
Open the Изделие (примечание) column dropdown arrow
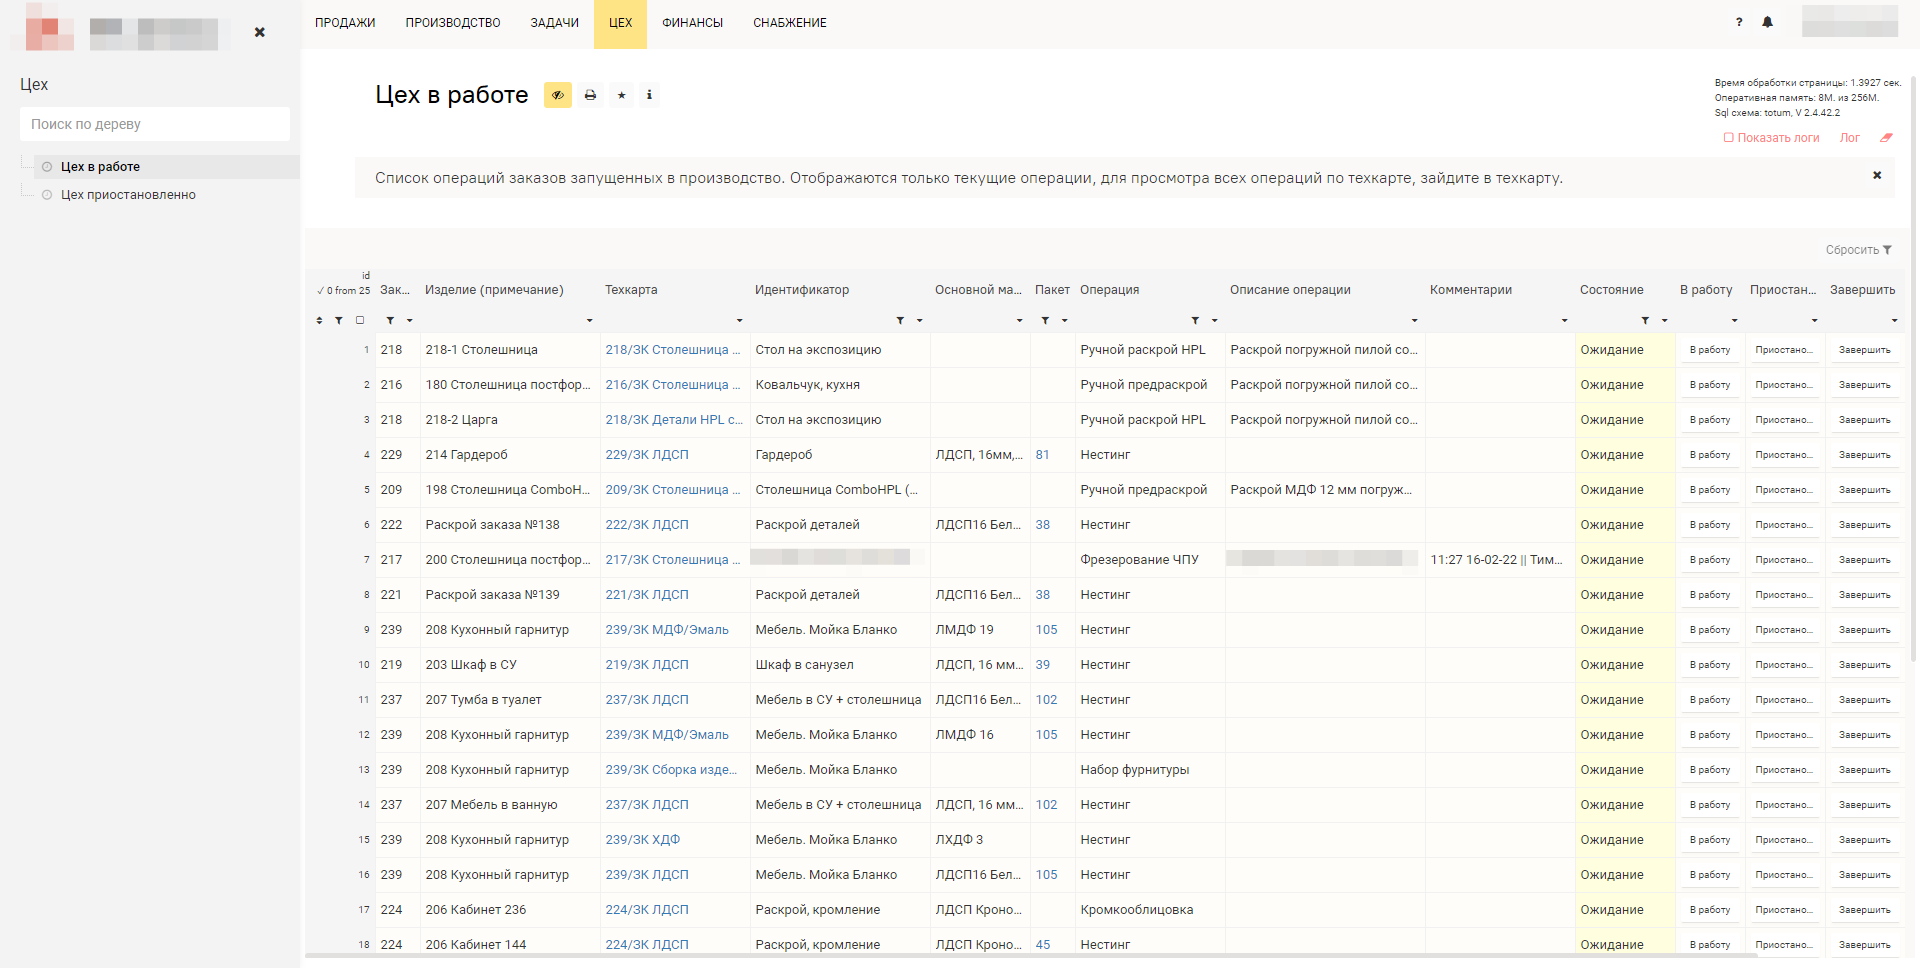coord(589,321)
